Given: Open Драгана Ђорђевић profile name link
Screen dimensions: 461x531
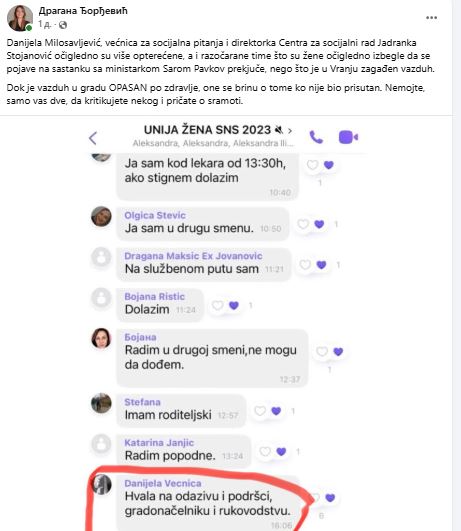Looking at the screenshot, I should pyautogui.click(x=83, y=11).
